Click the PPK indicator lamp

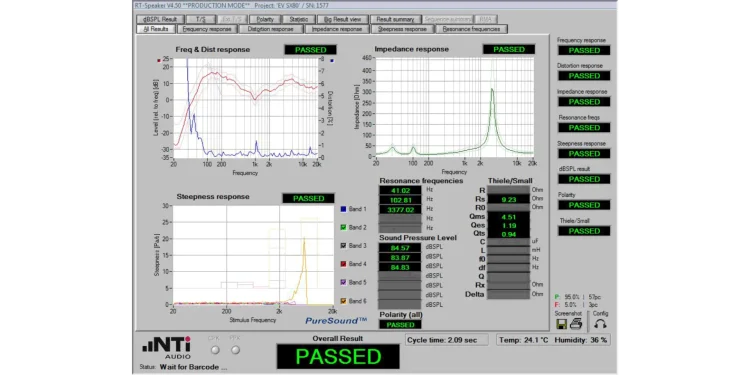coord(235,350)
